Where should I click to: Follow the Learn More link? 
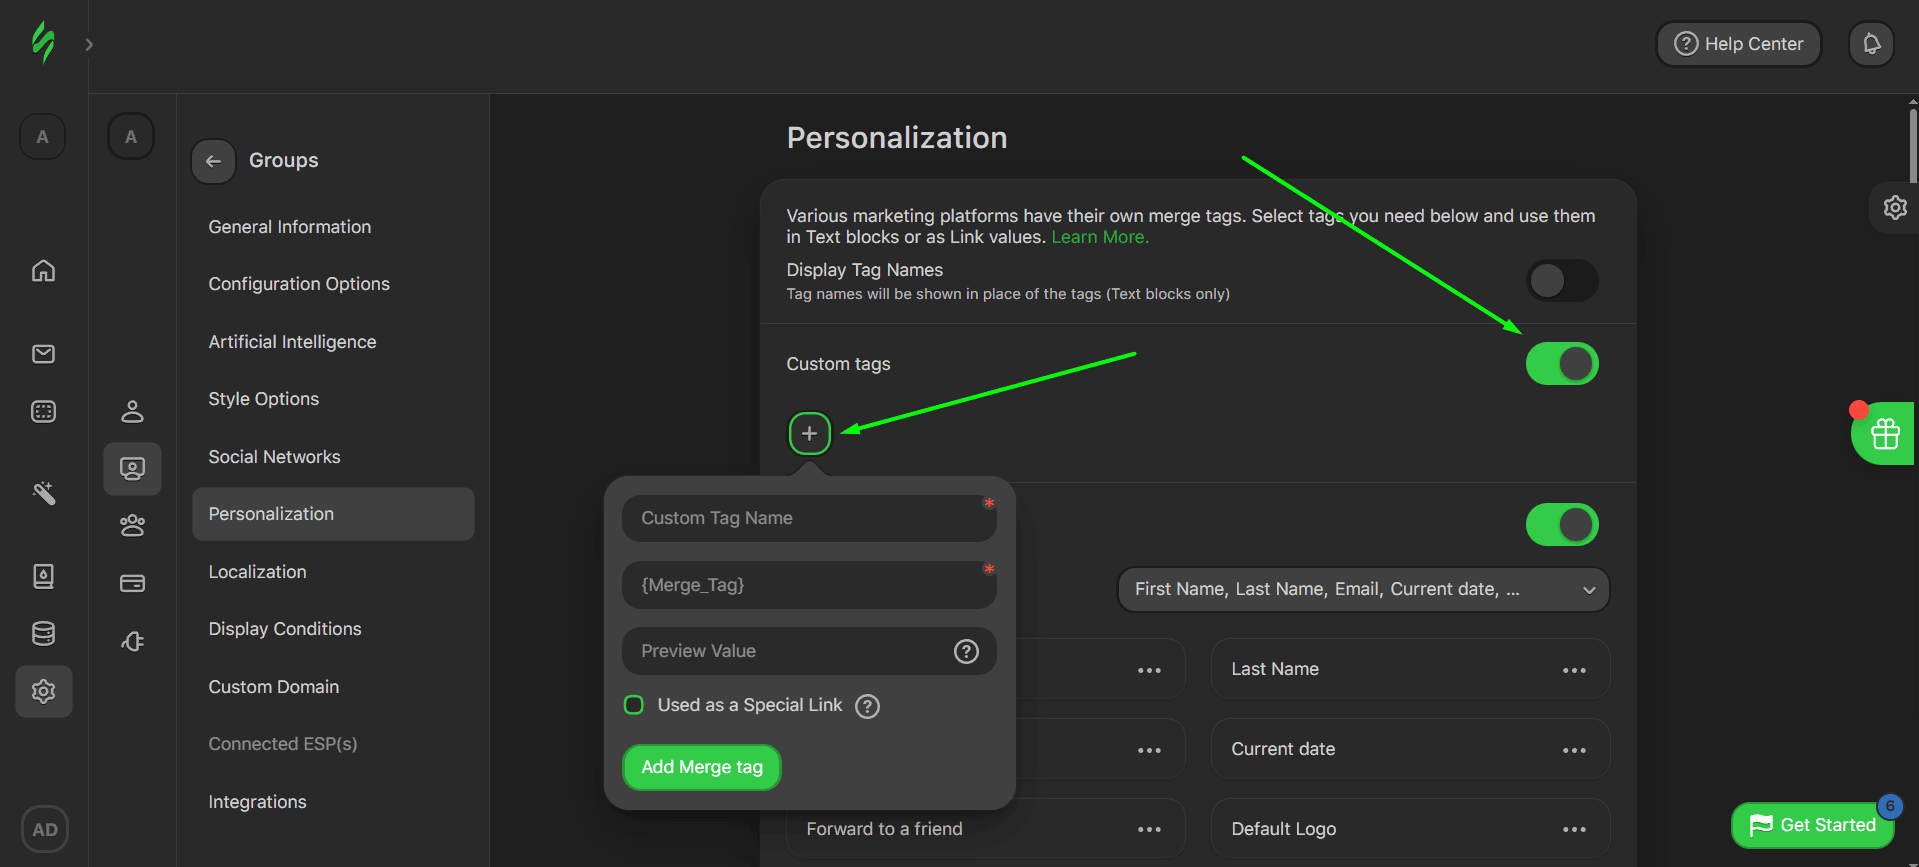(x=1100, y=237)
